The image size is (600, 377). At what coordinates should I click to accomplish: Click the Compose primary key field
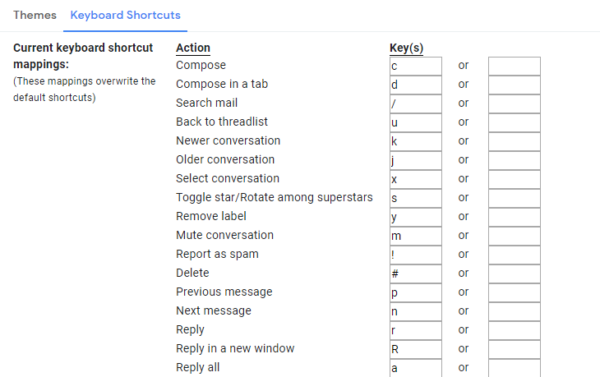point(416,66)
